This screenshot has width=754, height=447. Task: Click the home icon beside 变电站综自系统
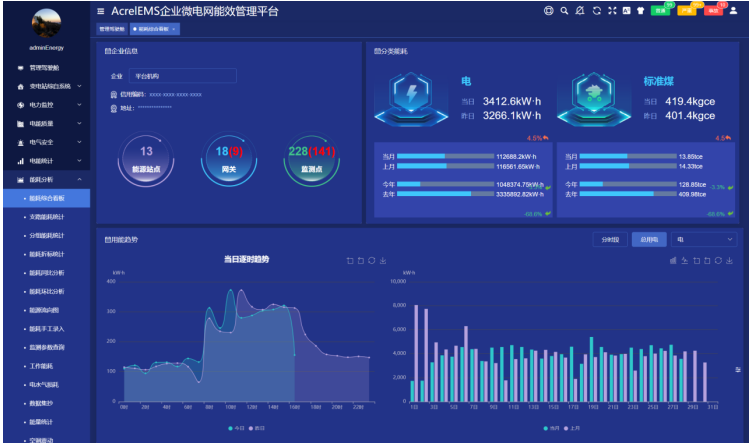click(20, 87)
